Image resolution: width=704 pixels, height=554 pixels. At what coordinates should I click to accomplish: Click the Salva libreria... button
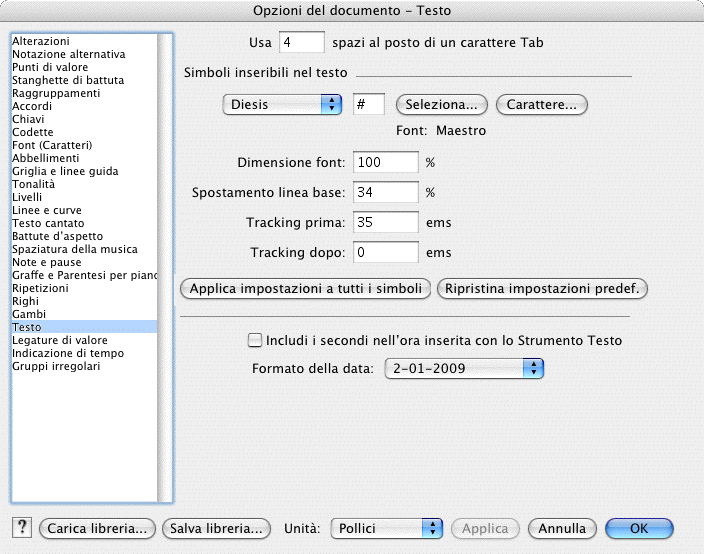click(x=217, y=528)
